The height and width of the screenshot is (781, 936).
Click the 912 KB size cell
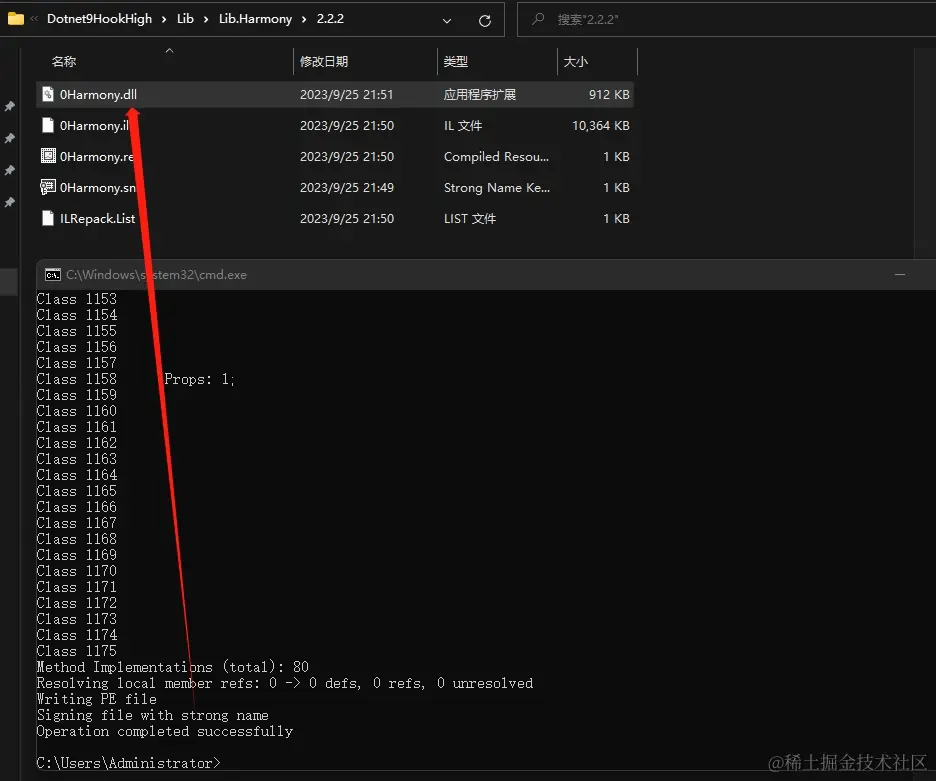click(x=609, y=94)
